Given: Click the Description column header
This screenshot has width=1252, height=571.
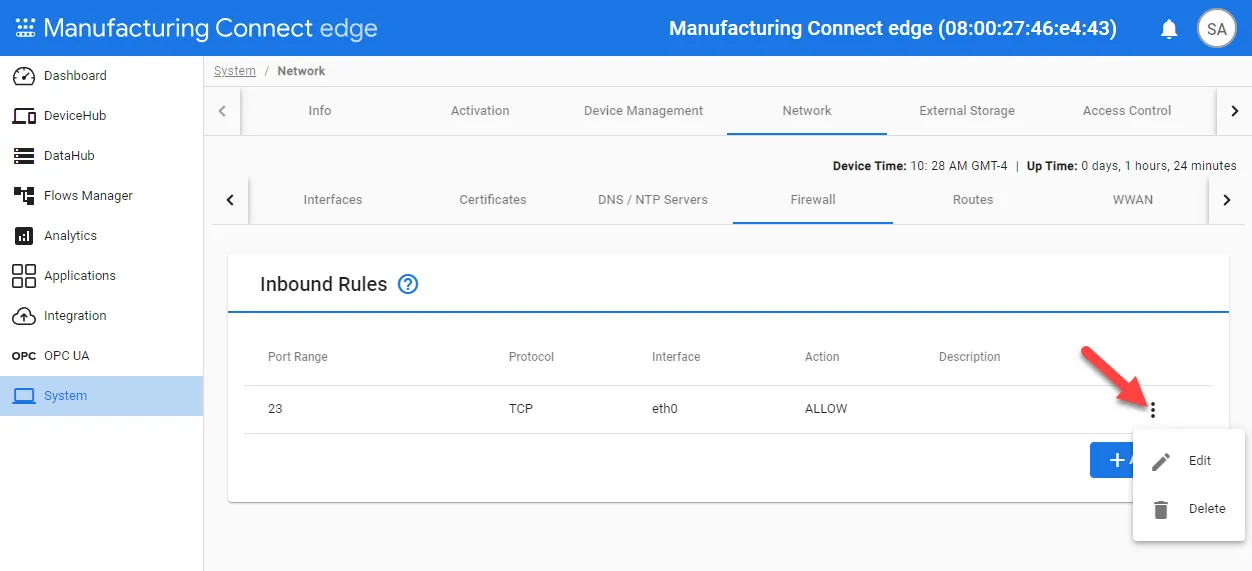Looking at the screenshot, I should pyautogui.click(x=970, y=357).
